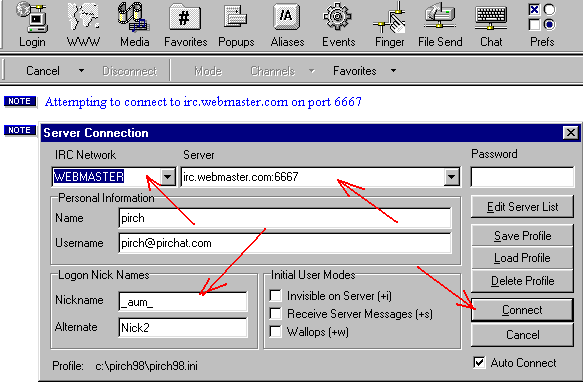Click Cancel in the secondary toolbar
Image resolution: width=583 pixels, height=384 pixels.
click(x=42, y=71)
